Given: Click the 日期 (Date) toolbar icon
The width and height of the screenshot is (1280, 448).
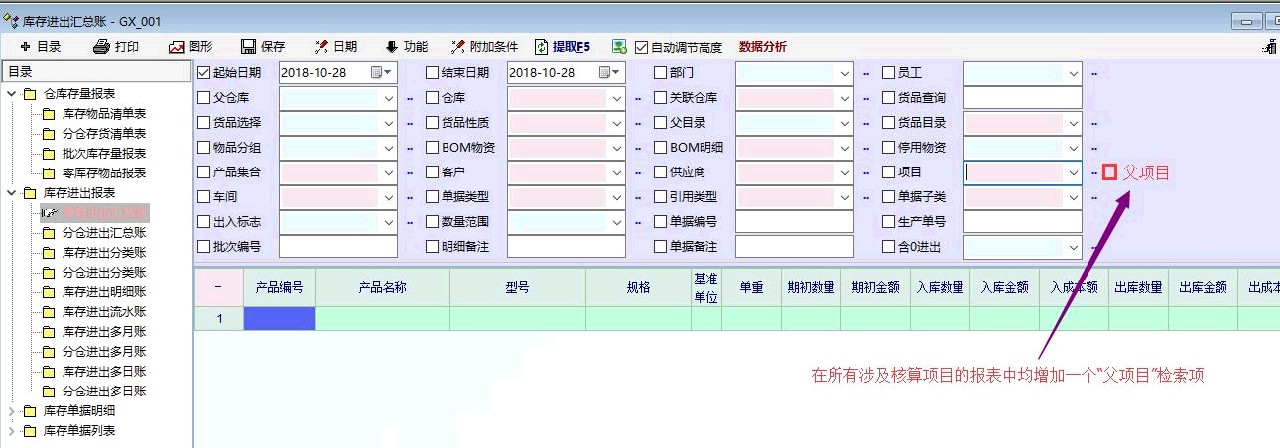Looking at the screenshot, I should click(321, 47).
